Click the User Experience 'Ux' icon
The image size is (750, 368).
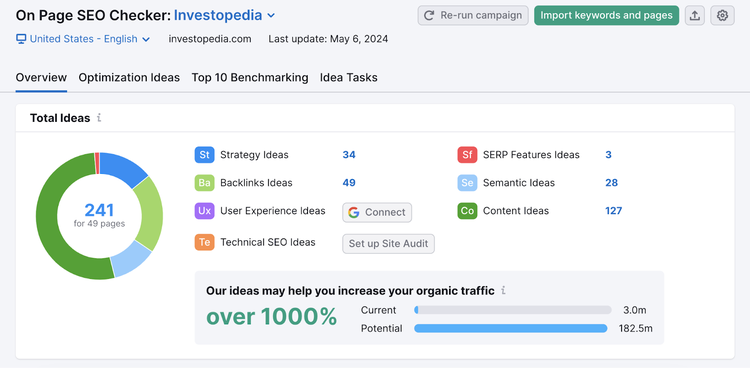click(204, 211)
